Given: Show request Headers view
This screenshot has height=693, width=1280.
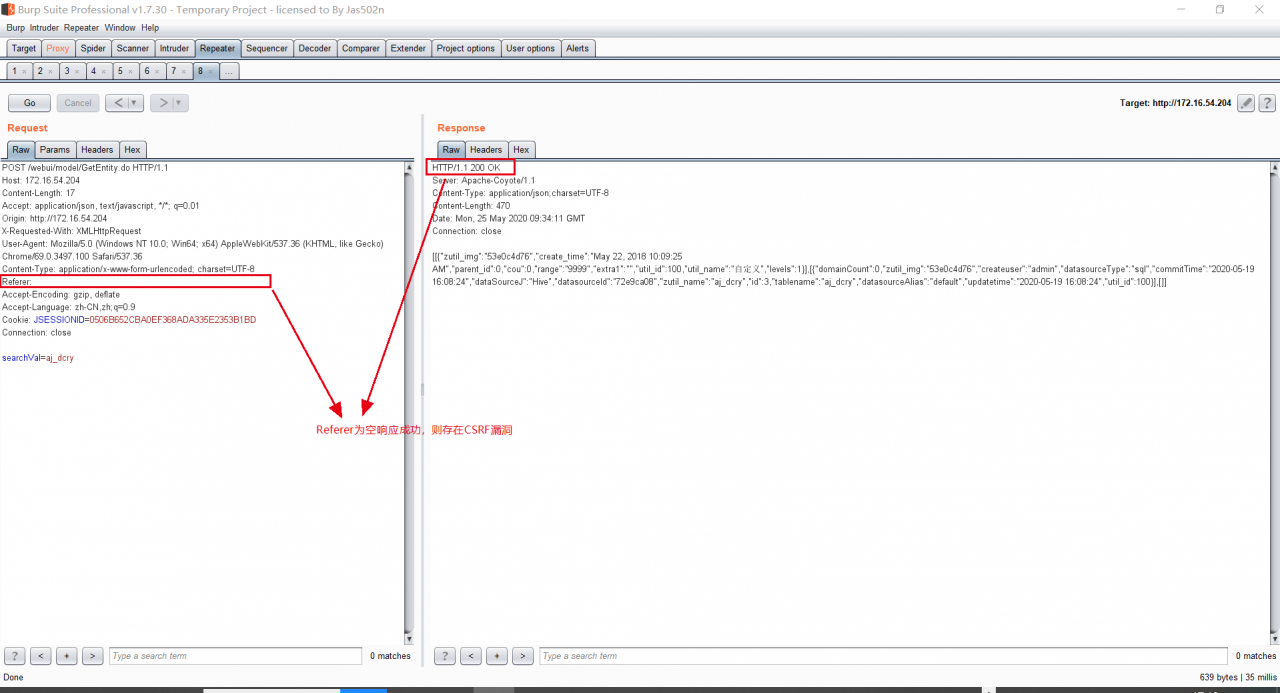Looking at the screenshot, I should click(97, 150).
